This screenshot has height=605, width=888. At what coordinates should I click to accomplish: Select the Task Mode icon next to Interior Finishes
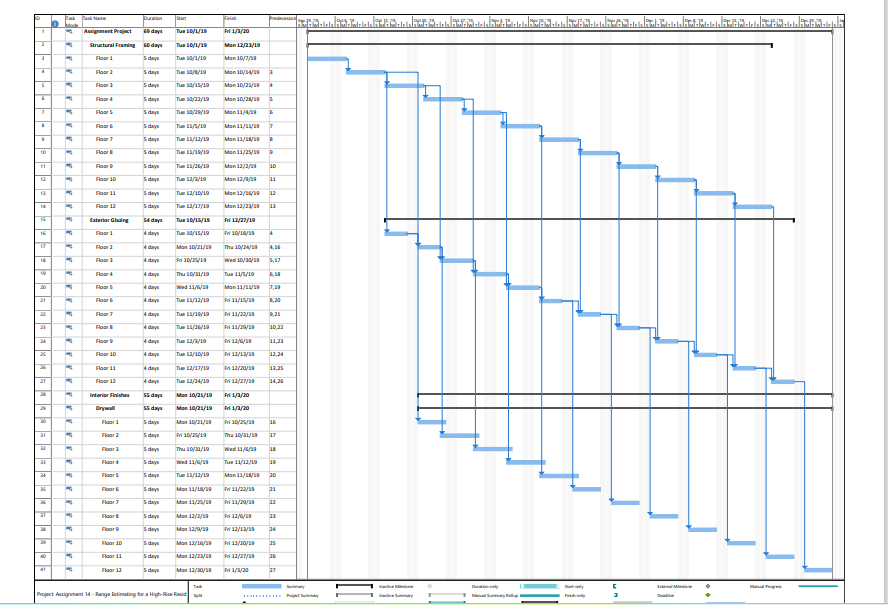coord(70,395)
